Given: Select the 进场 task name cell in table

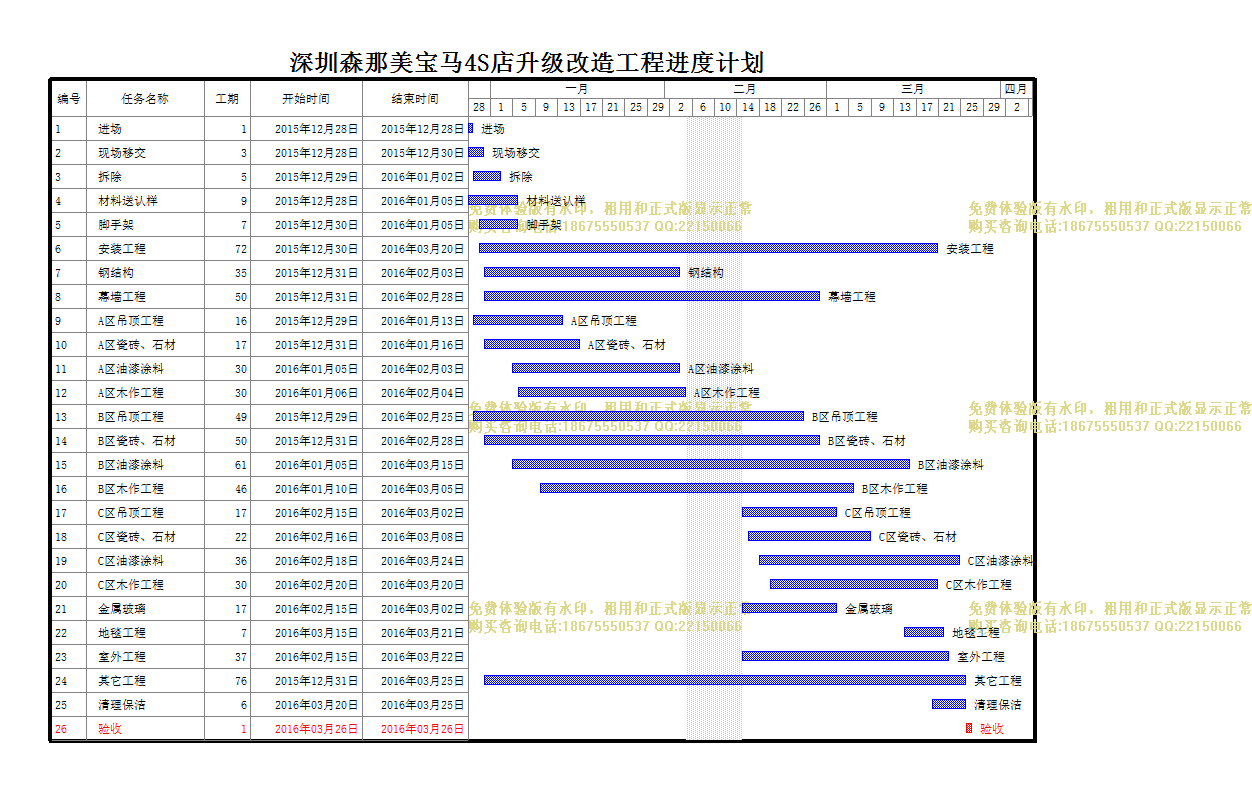Looking at the screenshot, I should point(146,129).
